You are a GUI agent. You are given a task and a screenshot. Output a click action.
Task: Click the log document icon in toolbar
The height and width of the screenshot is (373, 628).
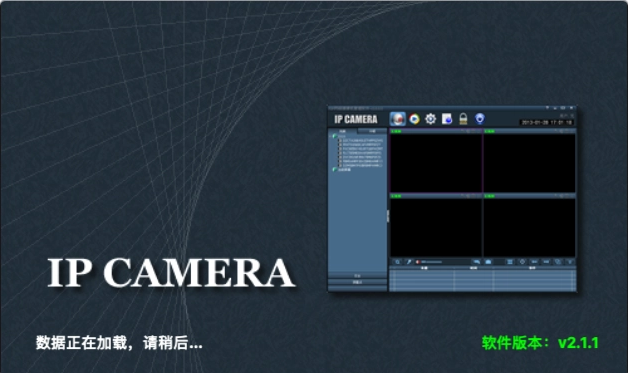tap(447, 119)
